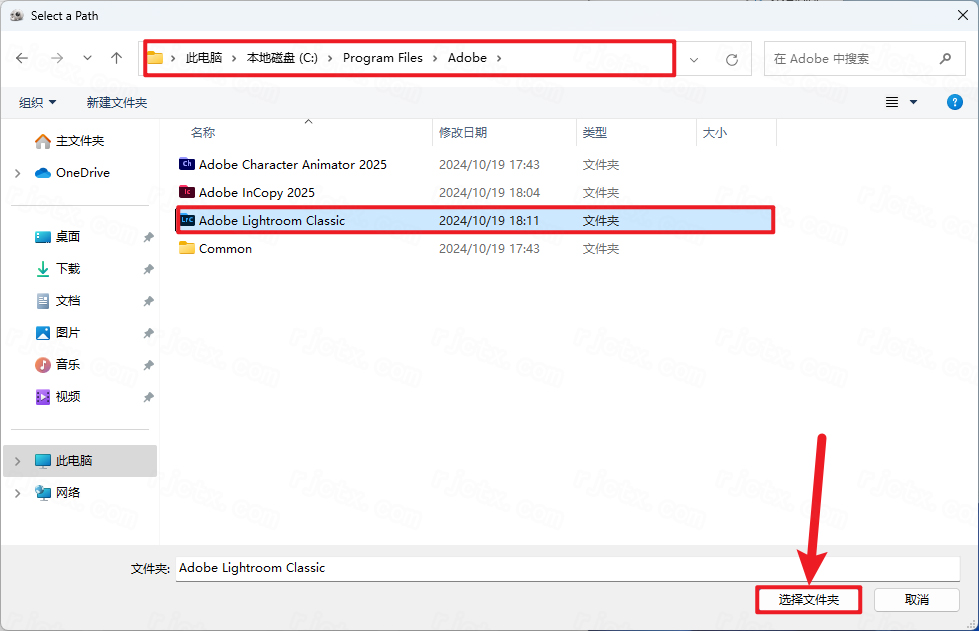Navigate to Program Files via breadcrumb
The width and height of the screenshot is (979, 631).
pyautogui.click(x=383, y=58)
